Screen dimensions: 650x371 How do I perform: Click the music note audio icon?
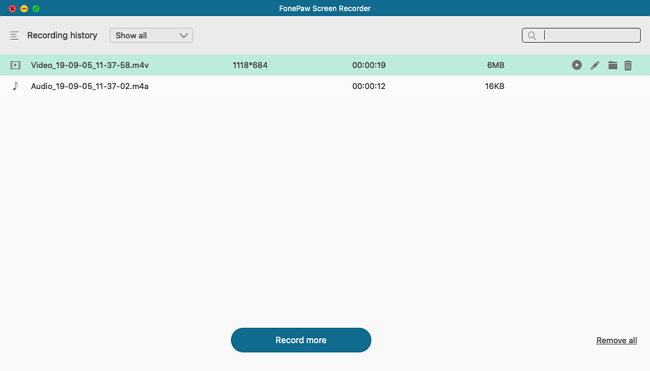coord(15,86)
